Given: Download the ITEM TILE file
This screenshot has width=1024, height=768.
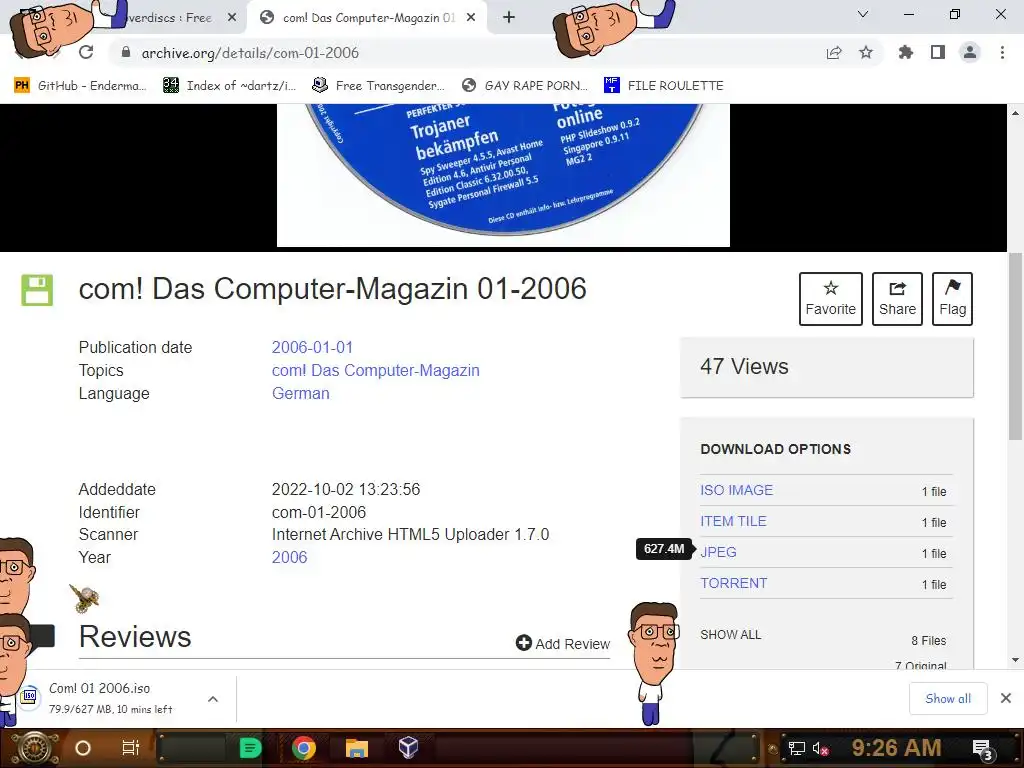Looking at the screenshot, I should (733, 521).
